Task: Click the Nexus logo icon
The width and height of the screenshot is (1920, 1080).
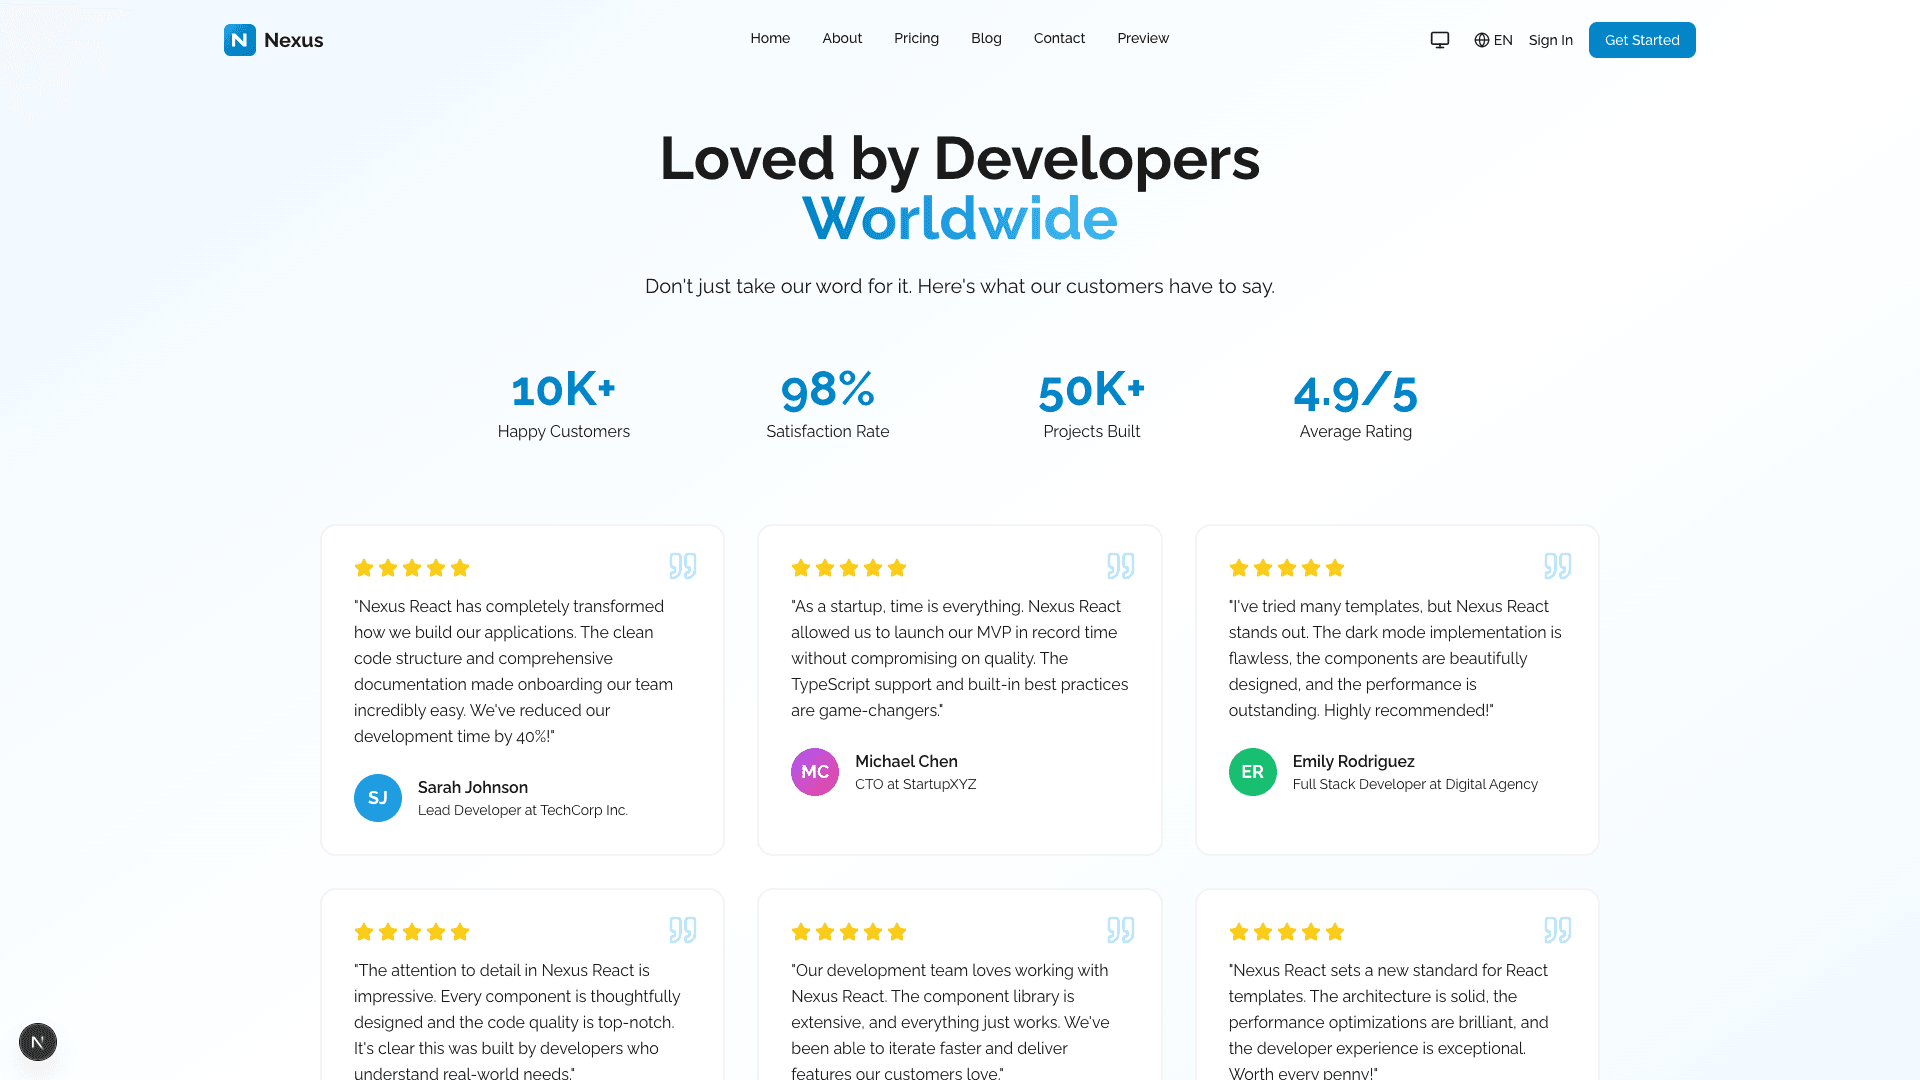Action: (239, 40)
